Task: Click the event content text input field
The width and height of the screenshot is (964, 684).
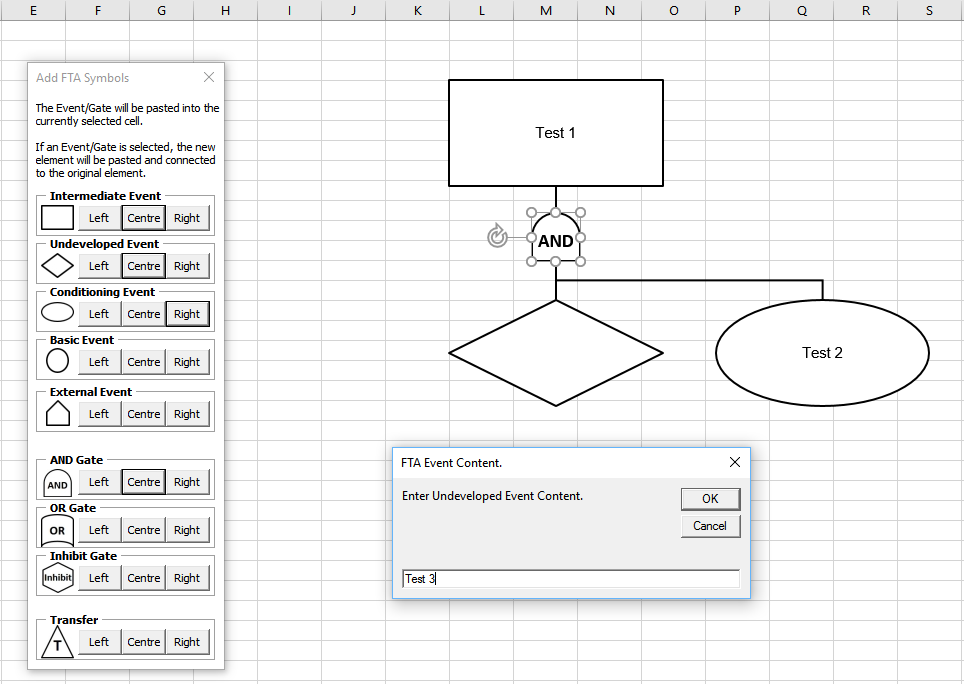Action: coord(570,579)
